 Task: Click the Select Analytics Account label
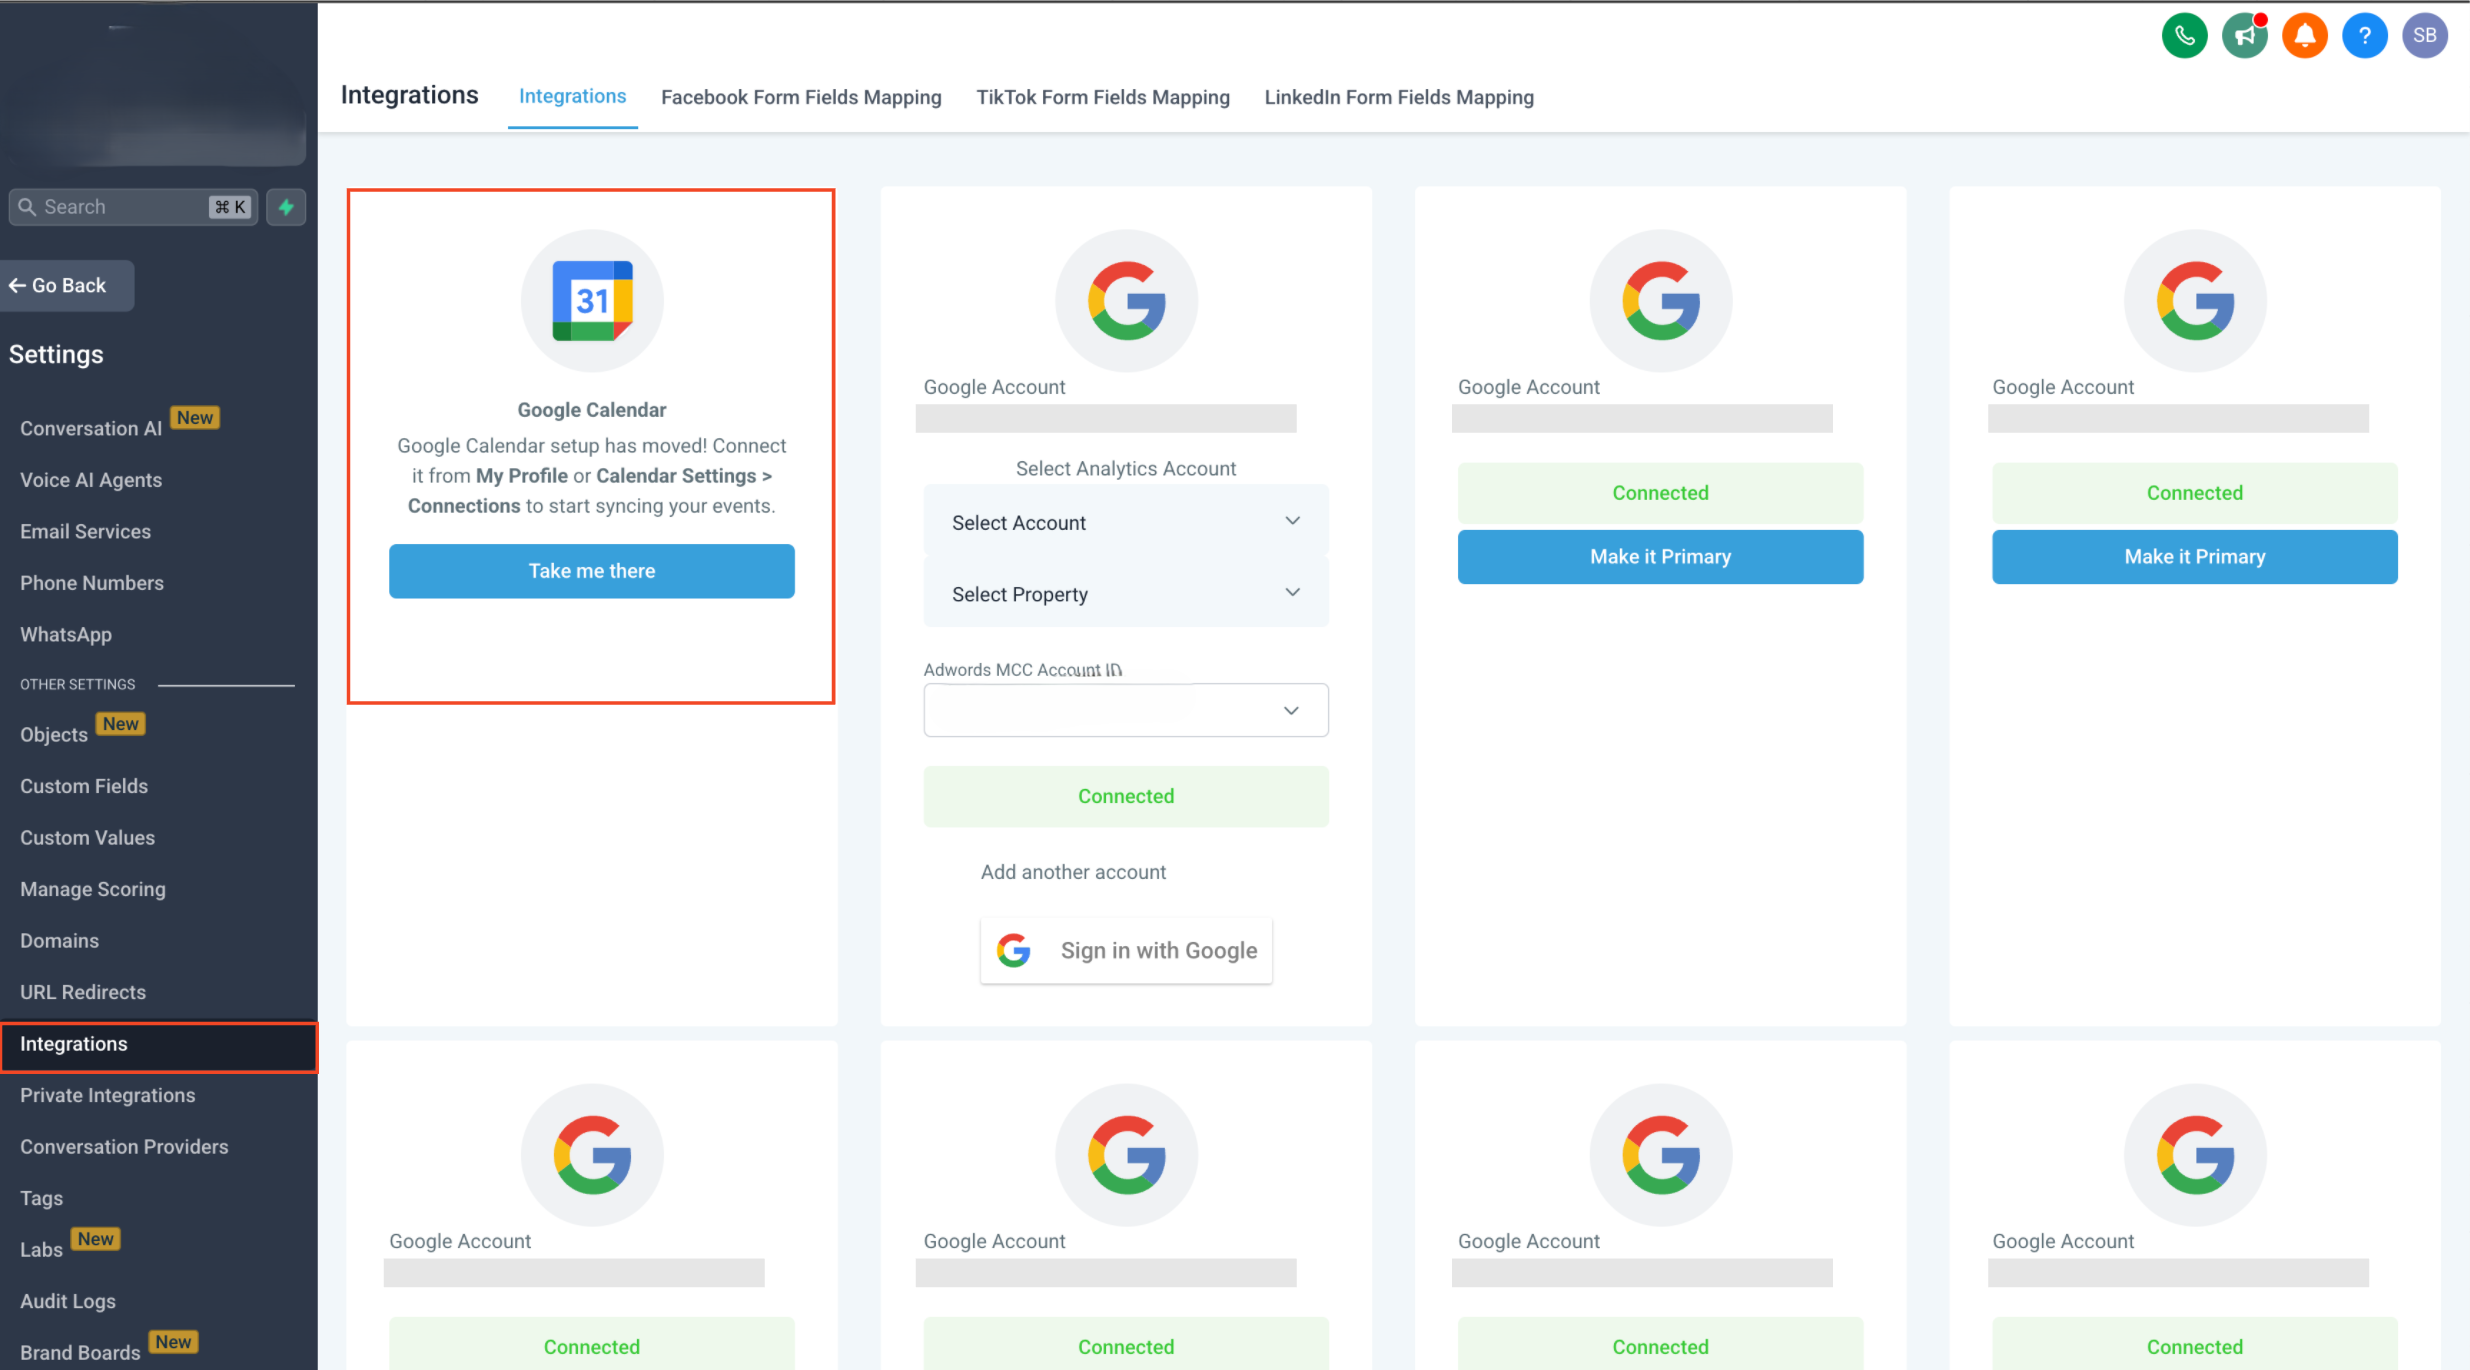[1126, 469]
